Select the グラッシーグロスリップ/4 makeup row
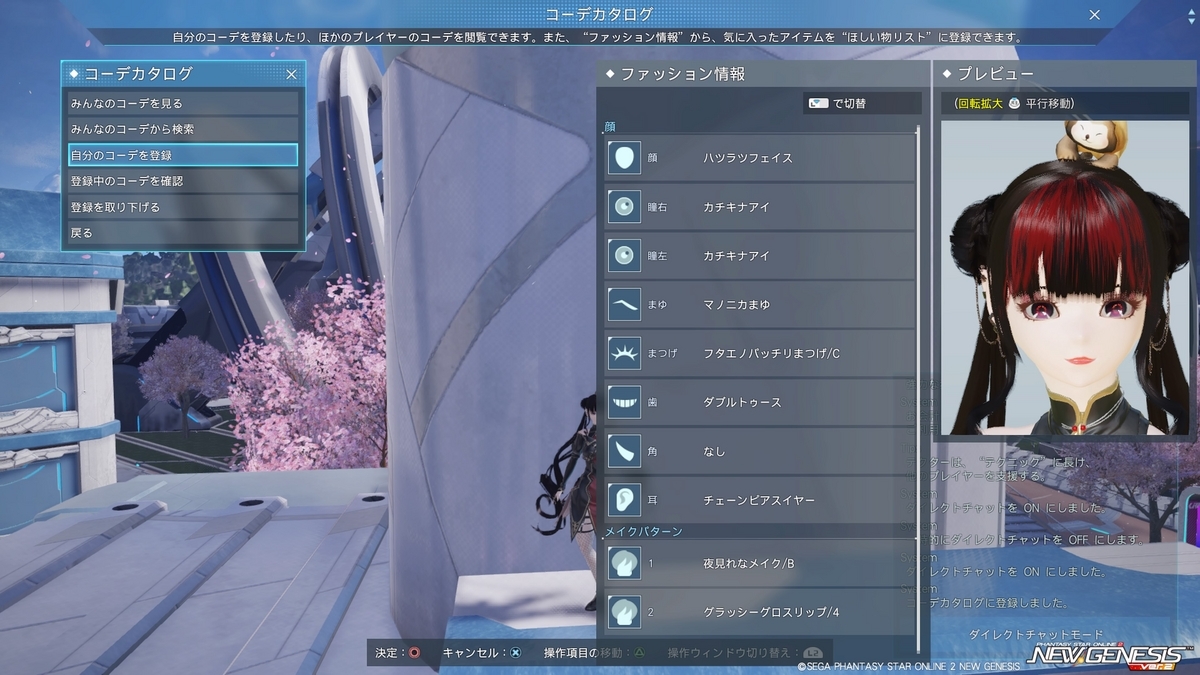This screenshot has height=675, width=1200. coord(759,612)
